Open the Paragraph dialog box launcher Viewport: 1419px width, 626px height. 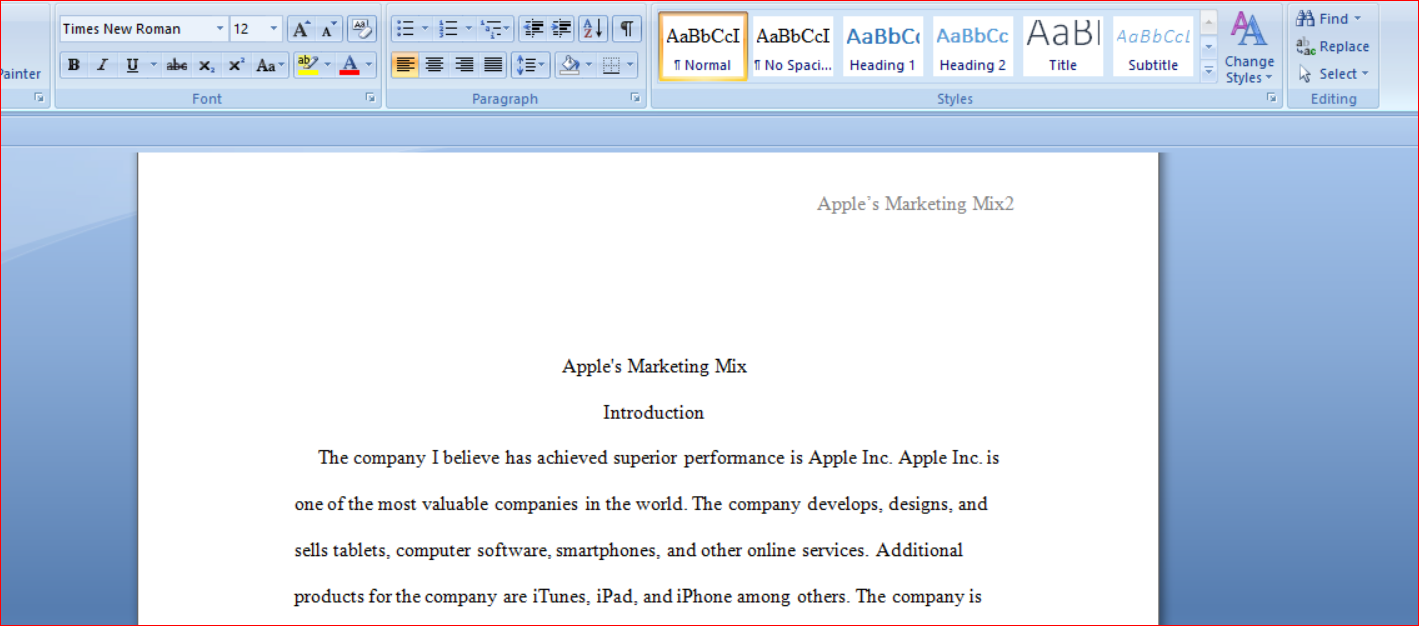point(635,98)
